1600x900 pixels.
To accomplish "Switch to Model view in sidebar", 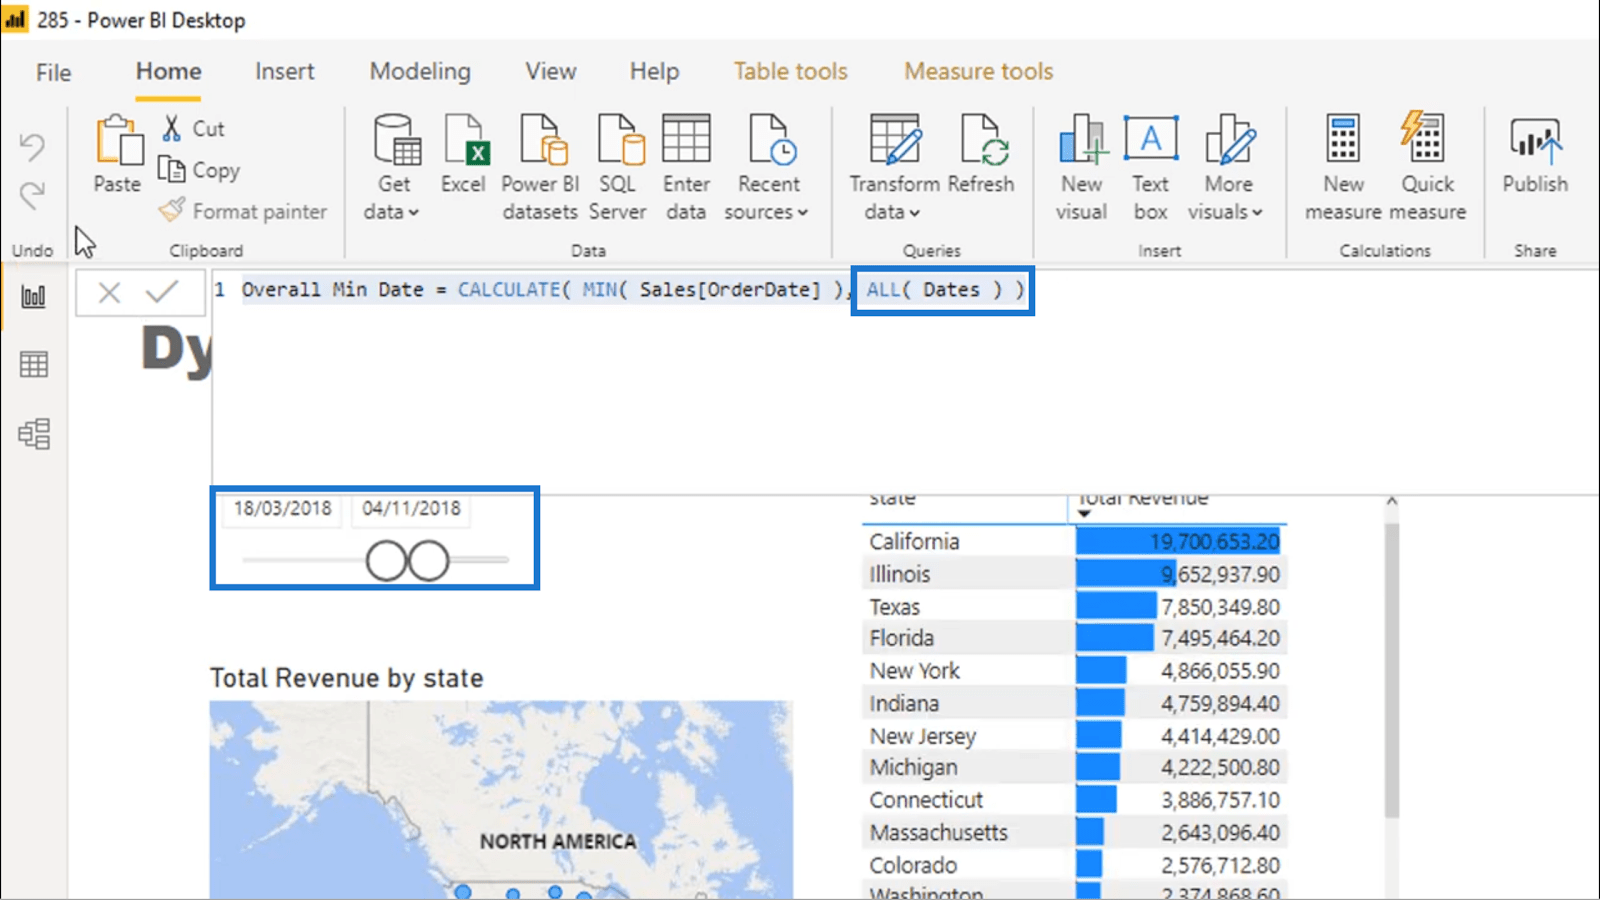I will [x=34, y=433].
